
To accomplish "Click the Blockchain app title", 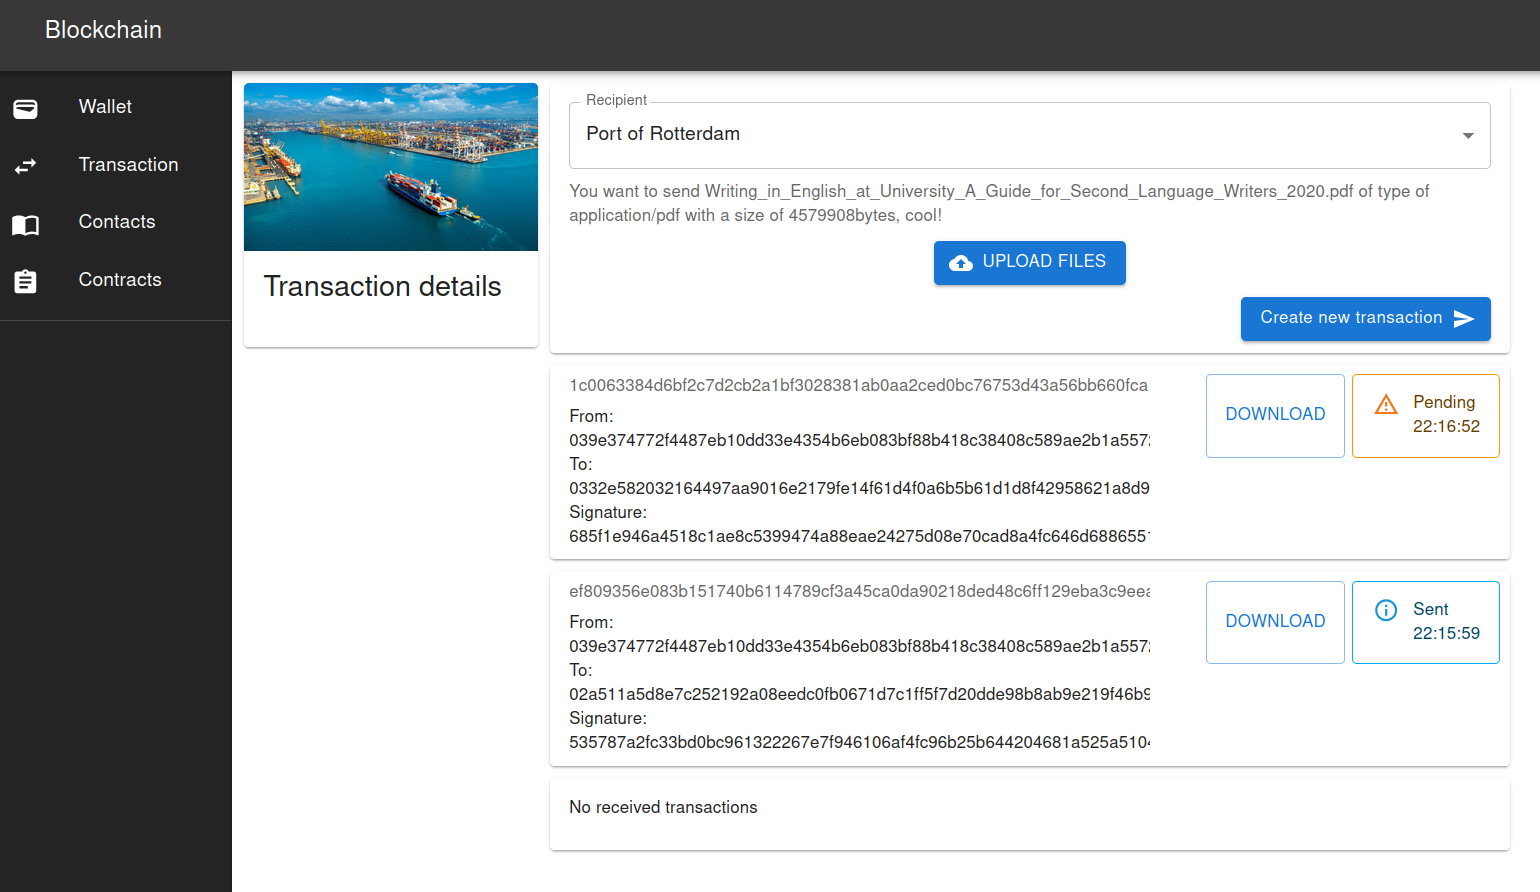I will pyautogui.click(x=103, y=30).
